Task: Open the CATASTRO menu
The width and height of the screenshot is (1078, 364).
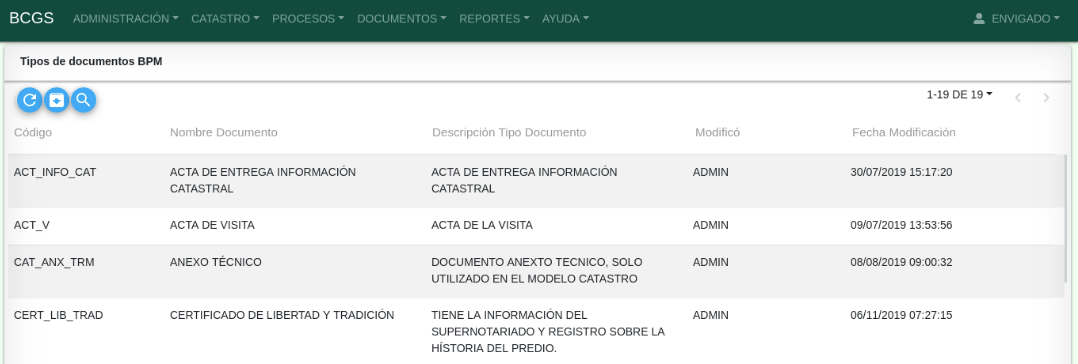Action: coord(226,19)
